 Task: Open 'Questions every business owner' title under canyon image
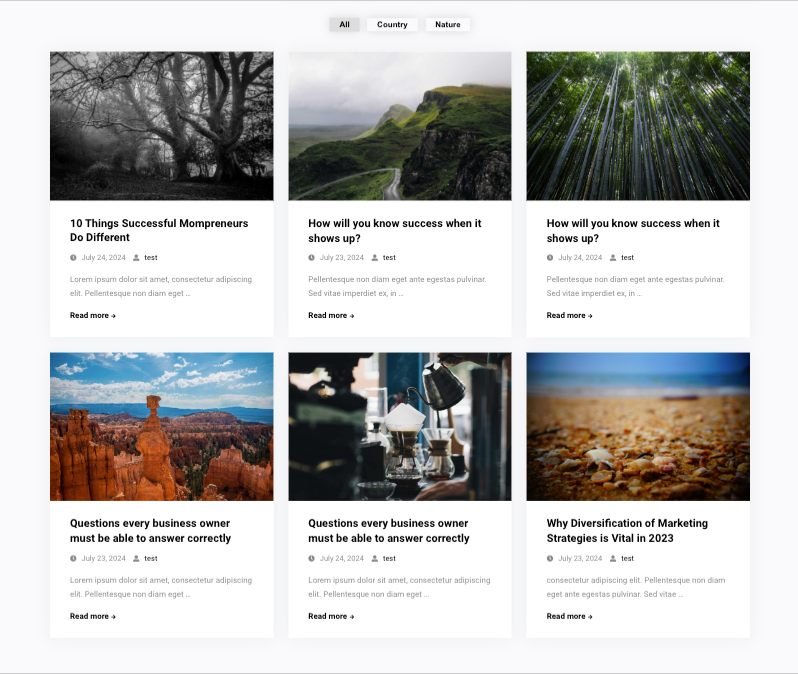click(x=150, y=530)
